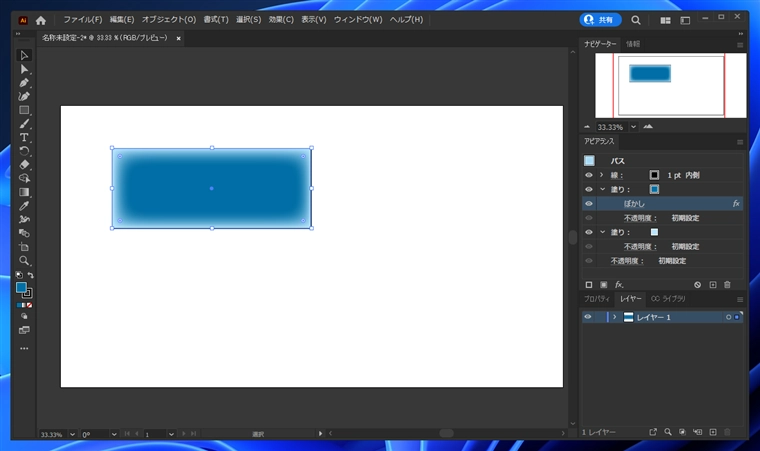Select the Paintbrush tool
This screenshot has width=760, height=451.
24,124
